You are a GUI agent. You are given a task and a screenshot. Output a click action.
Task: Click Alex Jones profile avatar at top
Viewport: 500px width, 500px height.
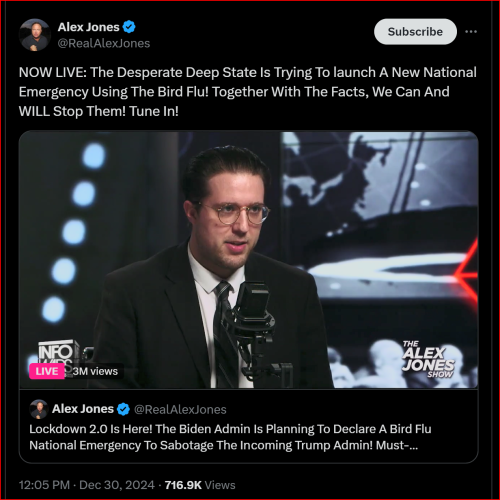(x=35, y=35)
